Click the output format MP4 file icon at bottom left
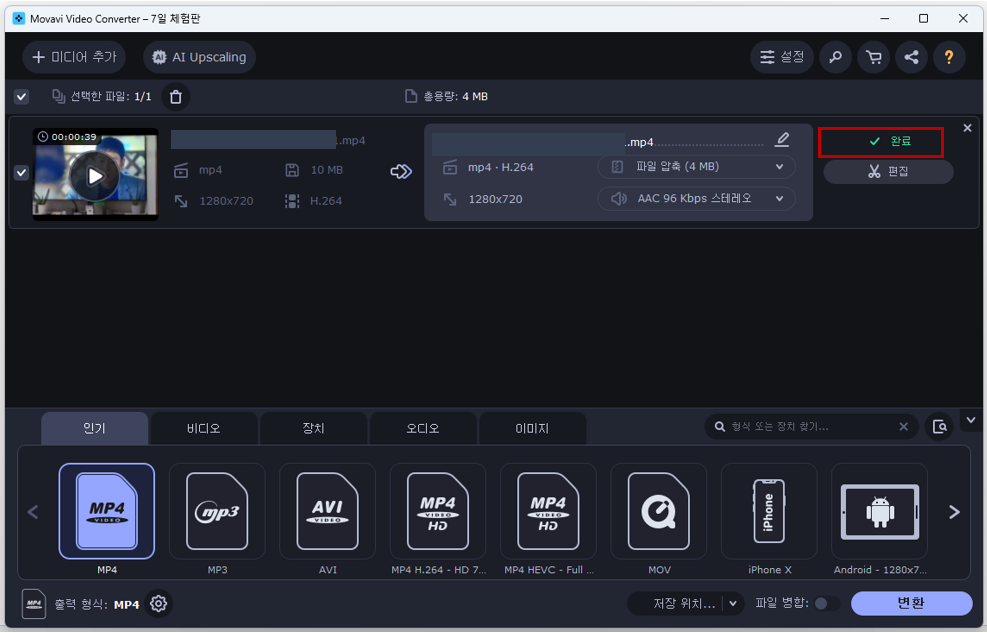Screen dimensions: 987x633 click(x=34, y=604)
